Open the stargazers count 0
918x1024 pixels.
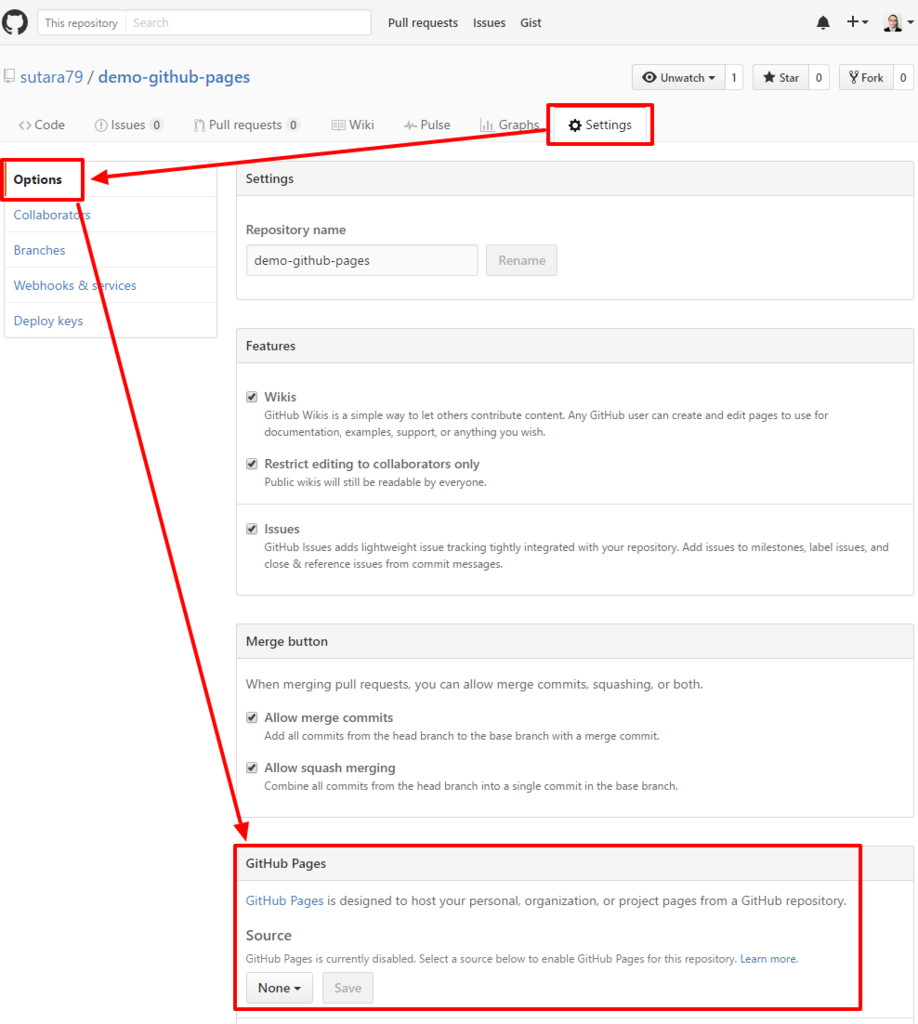819,78
